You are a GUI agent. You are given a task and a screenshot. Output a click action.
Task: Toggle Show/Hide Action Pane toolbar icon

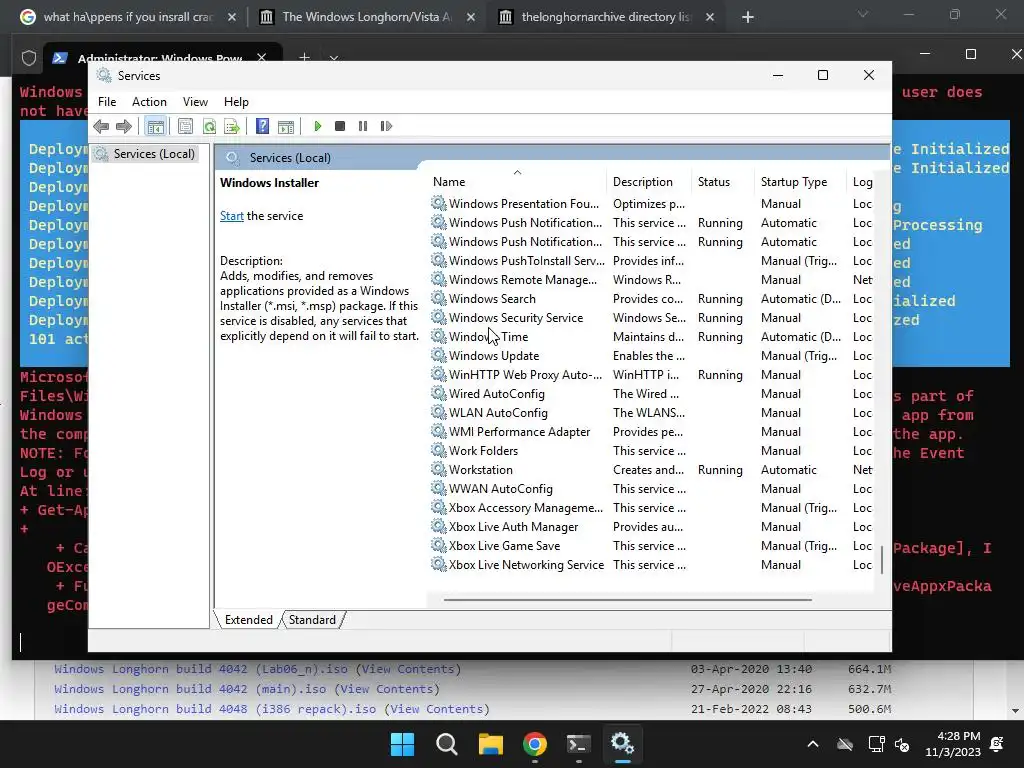(x=286, y=126)
